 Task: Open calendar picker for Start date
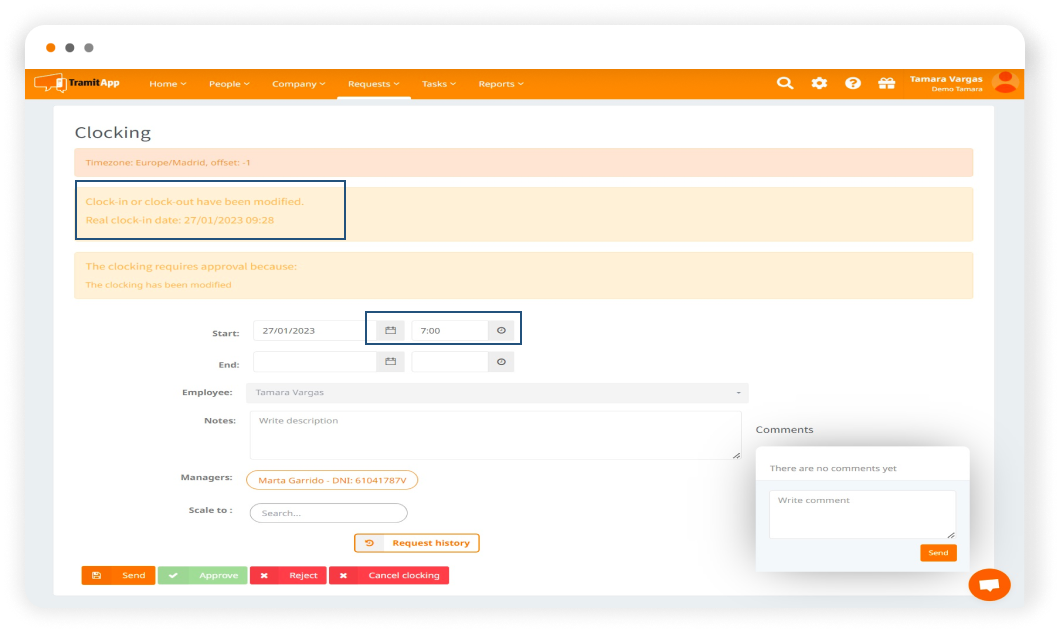[391, 330]
